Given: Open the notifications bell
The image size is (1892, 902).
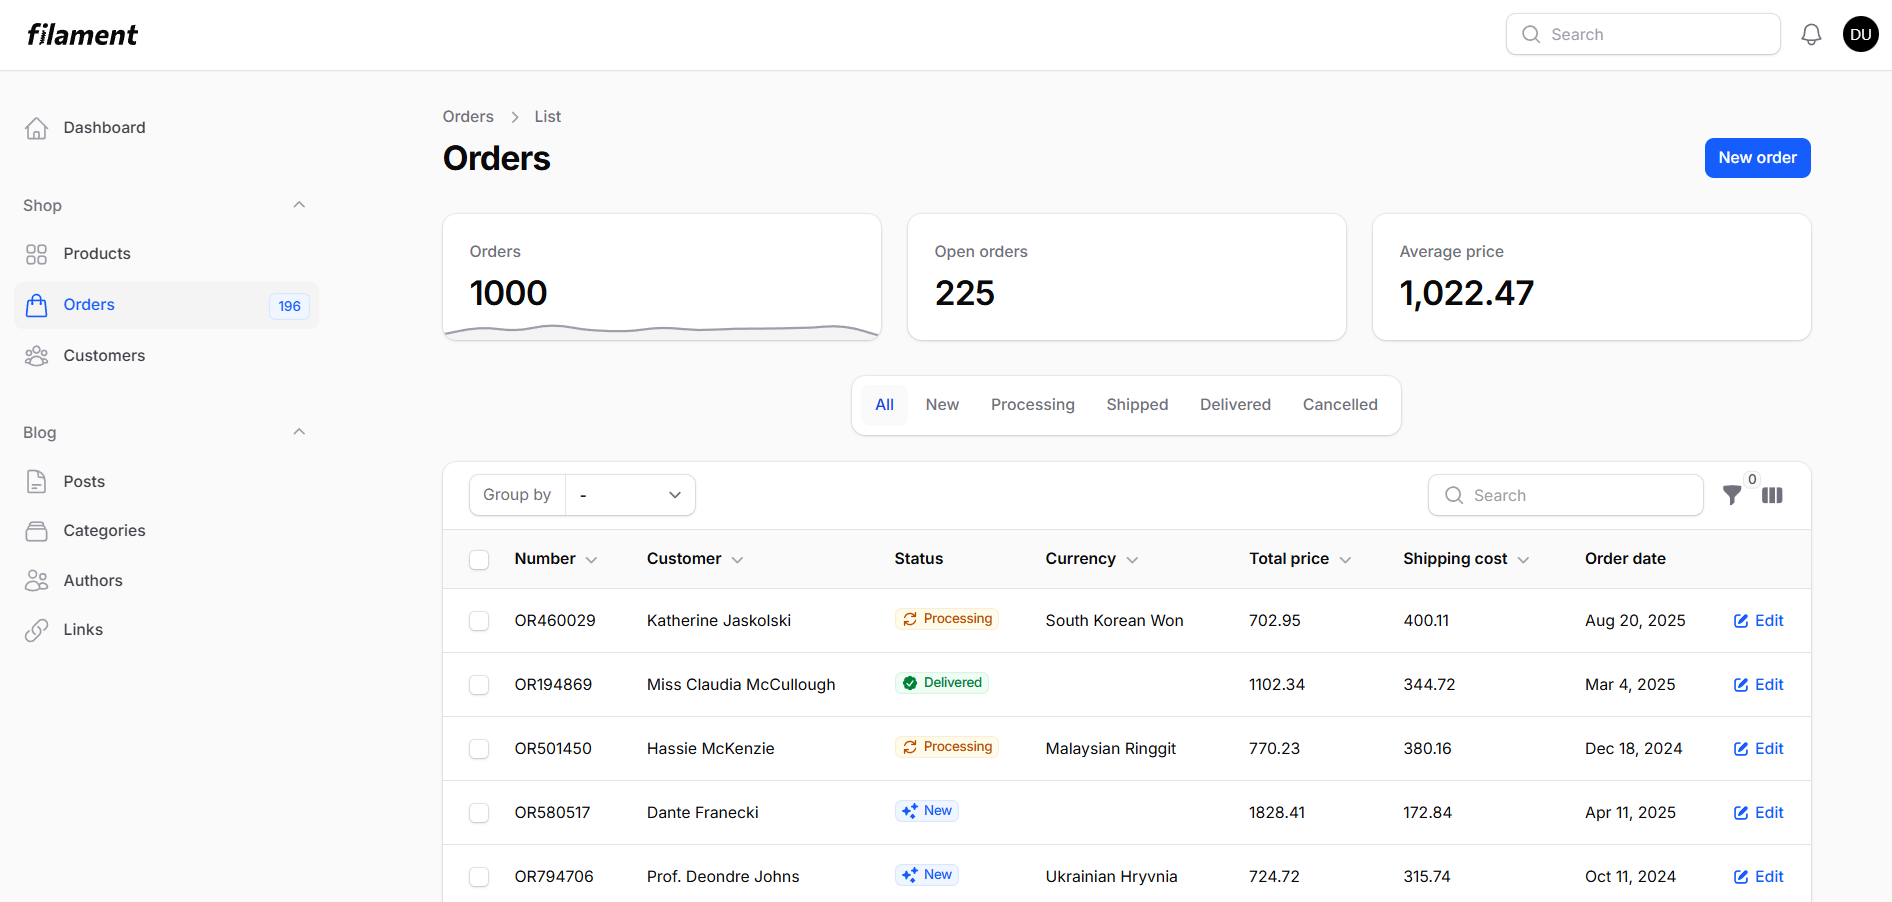Looking at the screenshot, I should coord(1811,35).
